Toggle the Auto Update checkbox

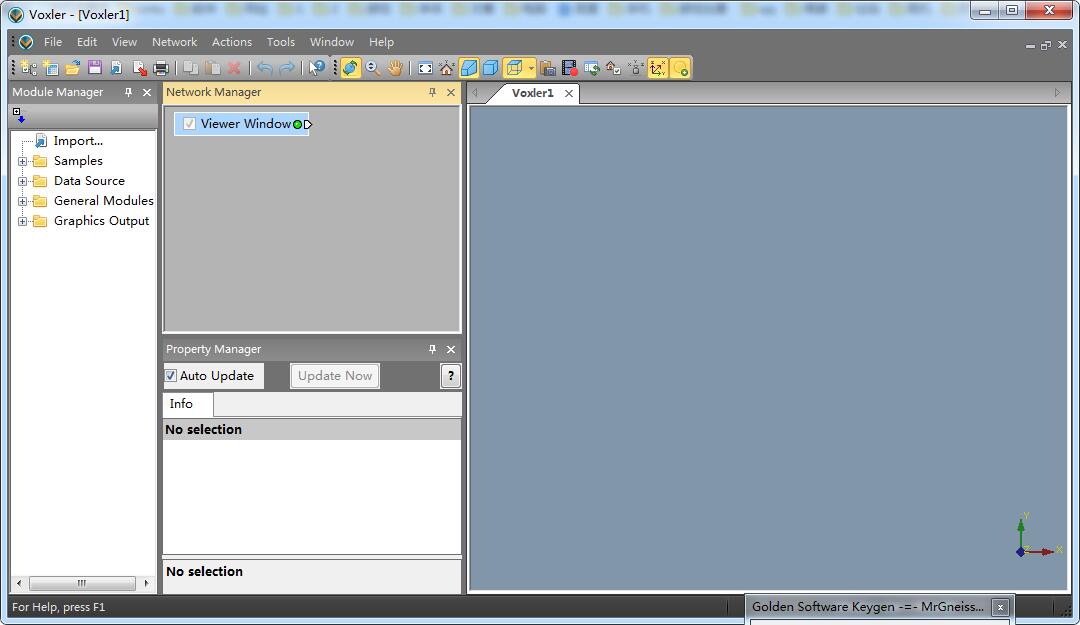click(x=171, y=376)
